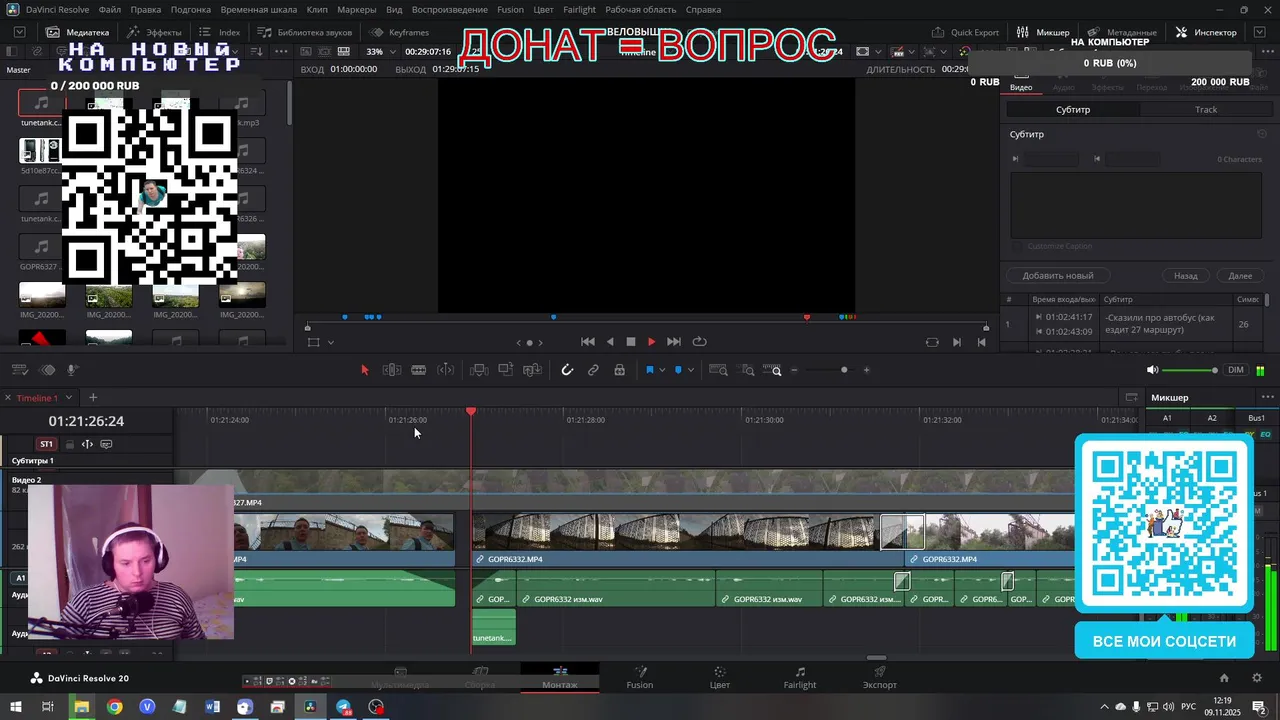The width and height of the screenshot is (1280, 720).
Task: Toggle timeline Snapping magnet
Action: click(x=567, y=370)
